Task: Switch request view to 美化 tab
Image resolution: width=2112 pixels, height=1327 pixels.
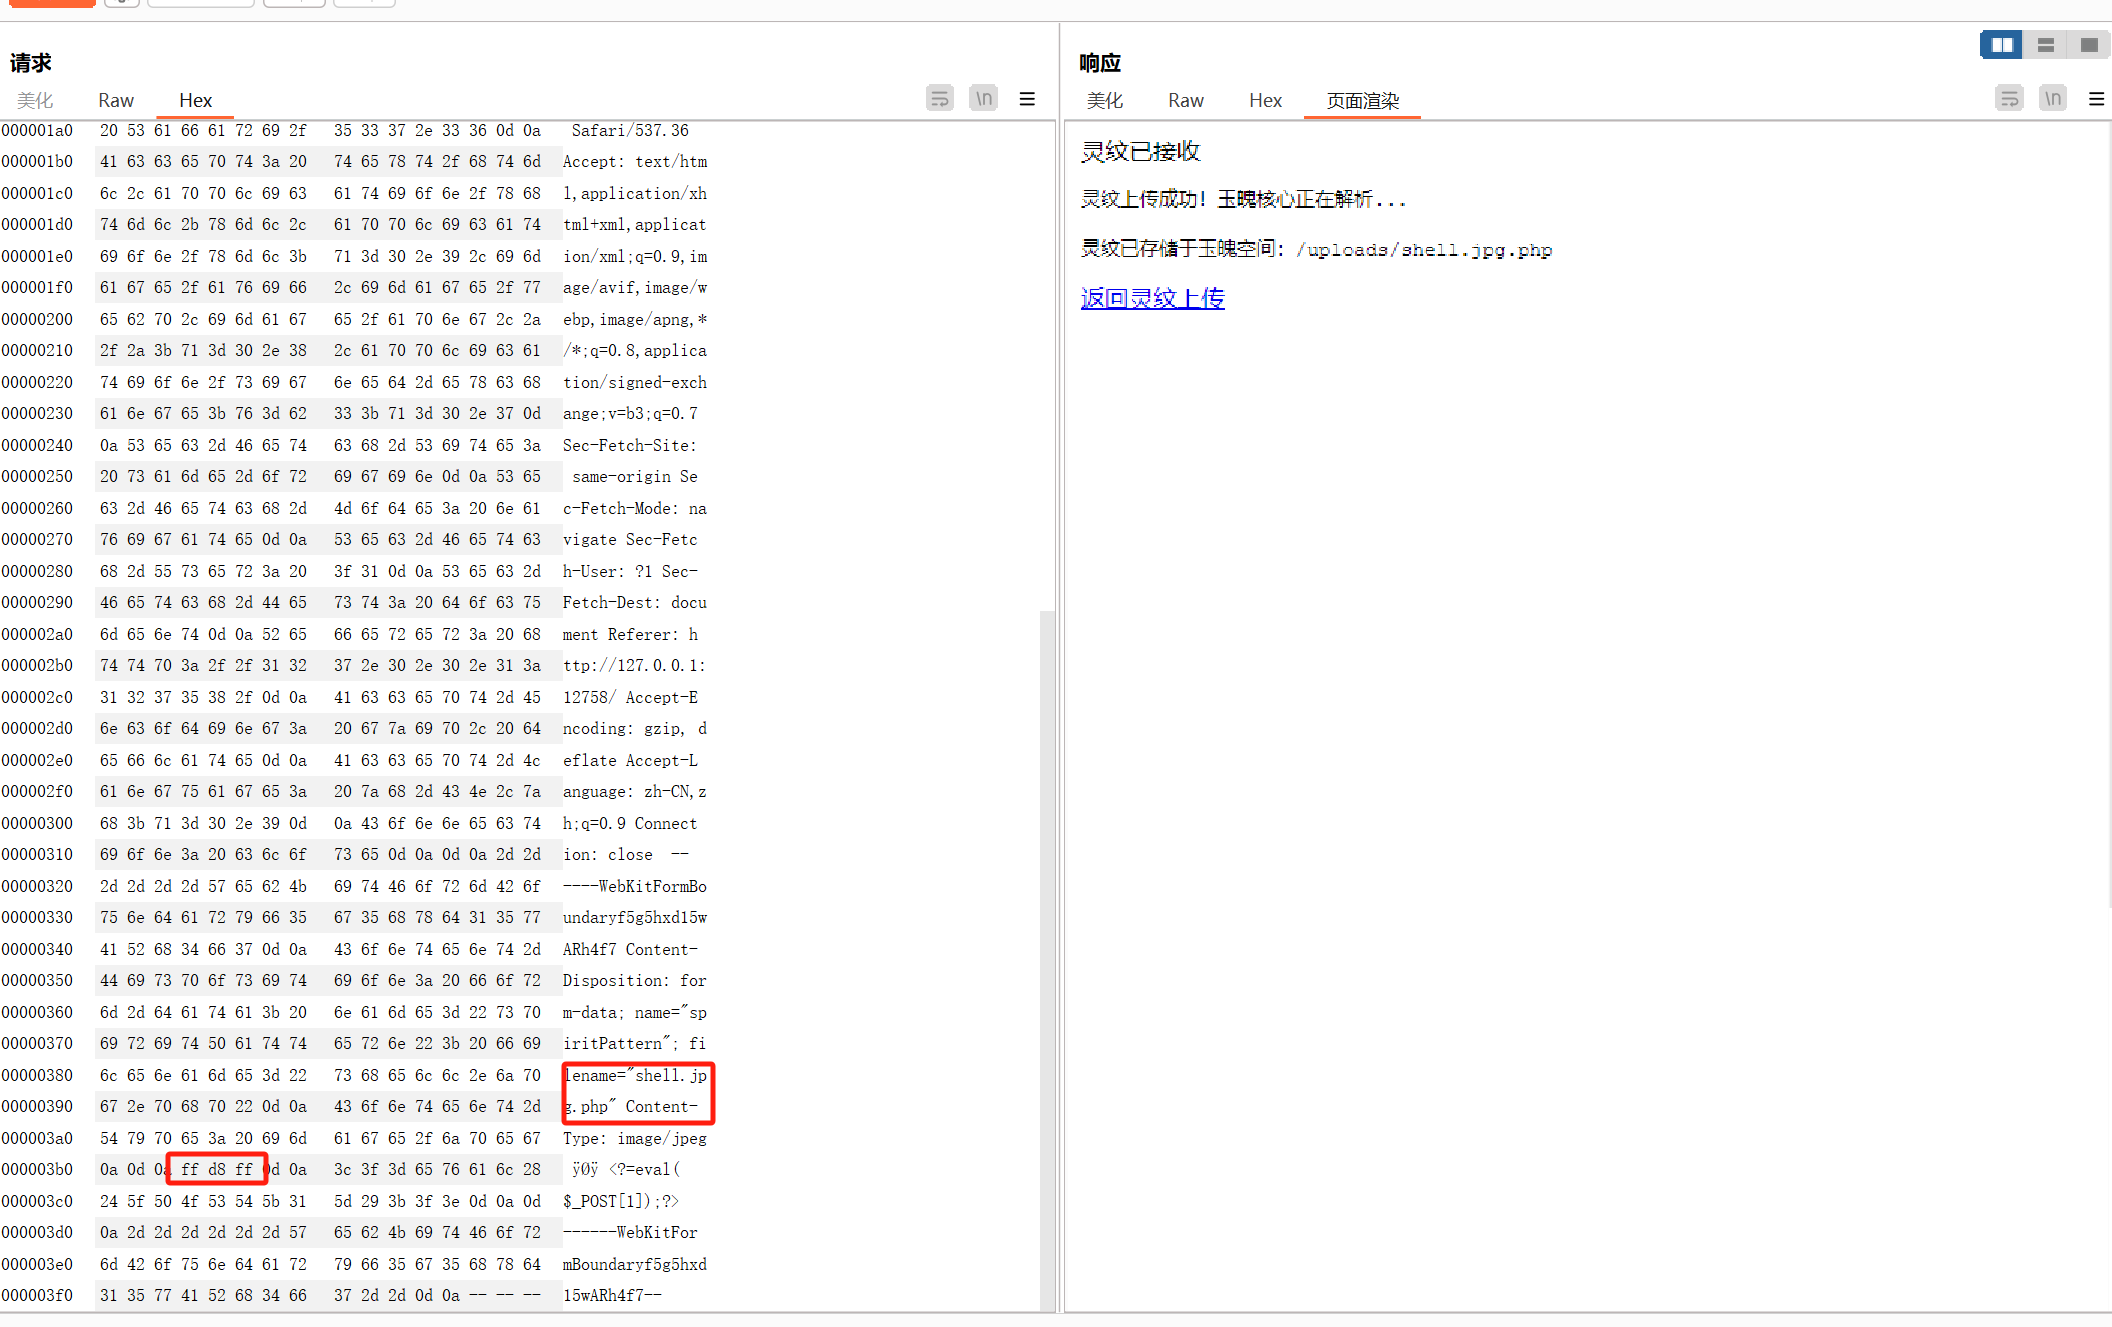Action: coord(35,100)
